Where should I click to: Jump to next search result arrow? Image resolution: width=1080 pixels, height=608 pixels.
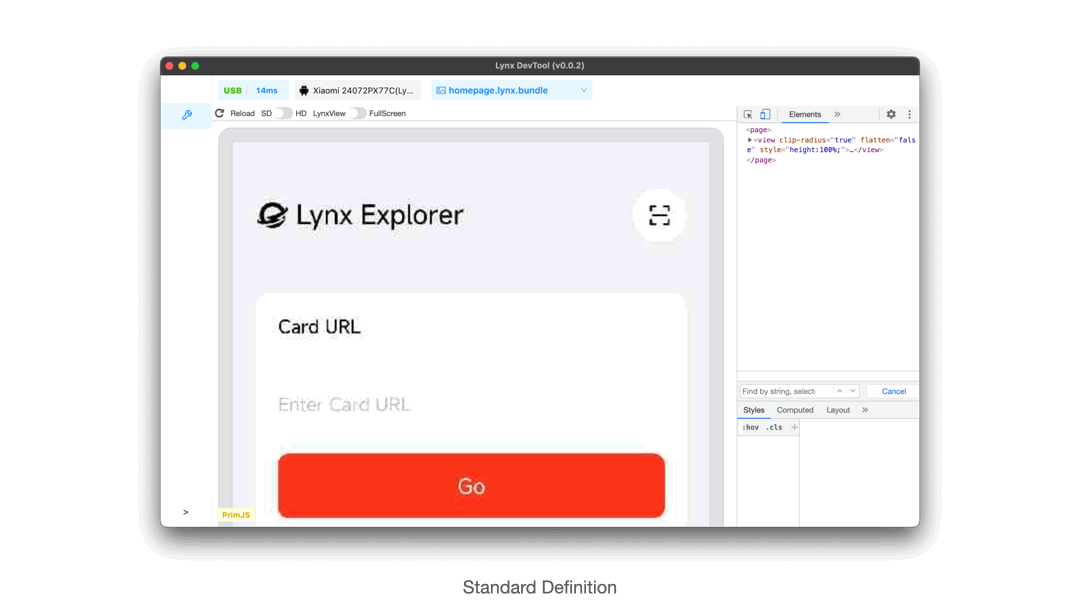click(x=853, y=391)
